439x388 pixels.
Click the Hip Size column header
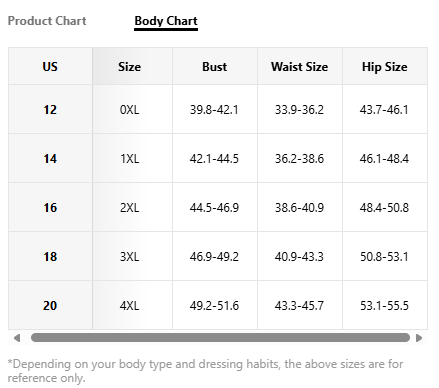[x=385, y=66]
